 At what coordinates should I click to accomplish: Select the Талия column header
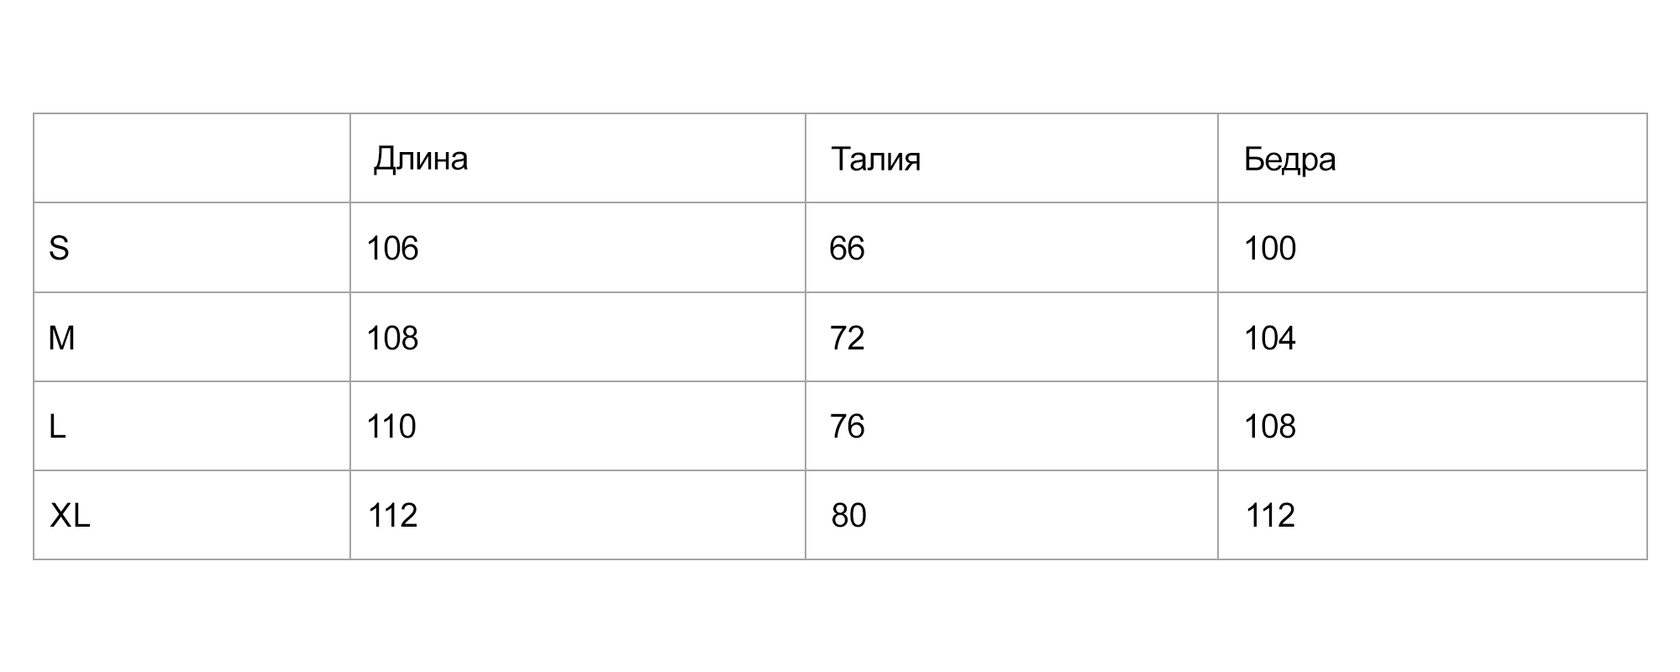click(x=876, y=159)
